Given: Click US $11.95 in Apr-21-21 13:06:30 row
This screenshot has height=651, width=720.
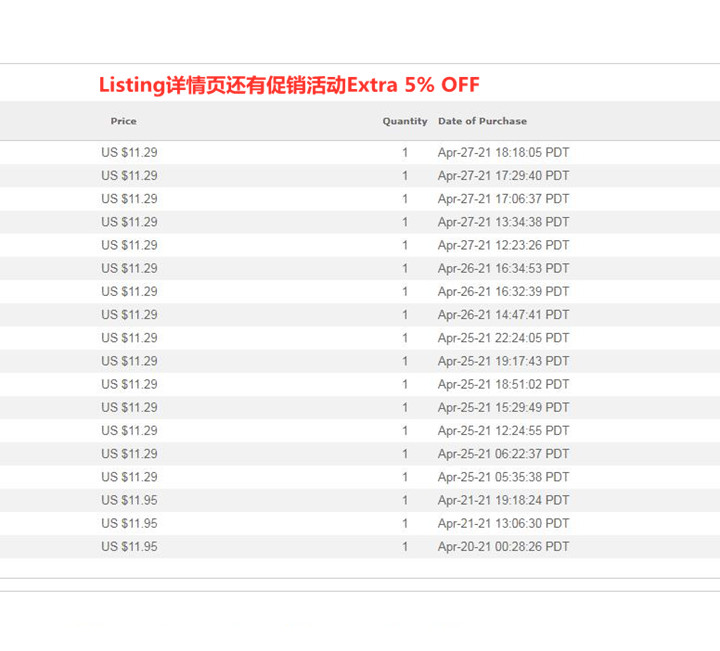Looking at the screenshot, I should click(129, 523).
